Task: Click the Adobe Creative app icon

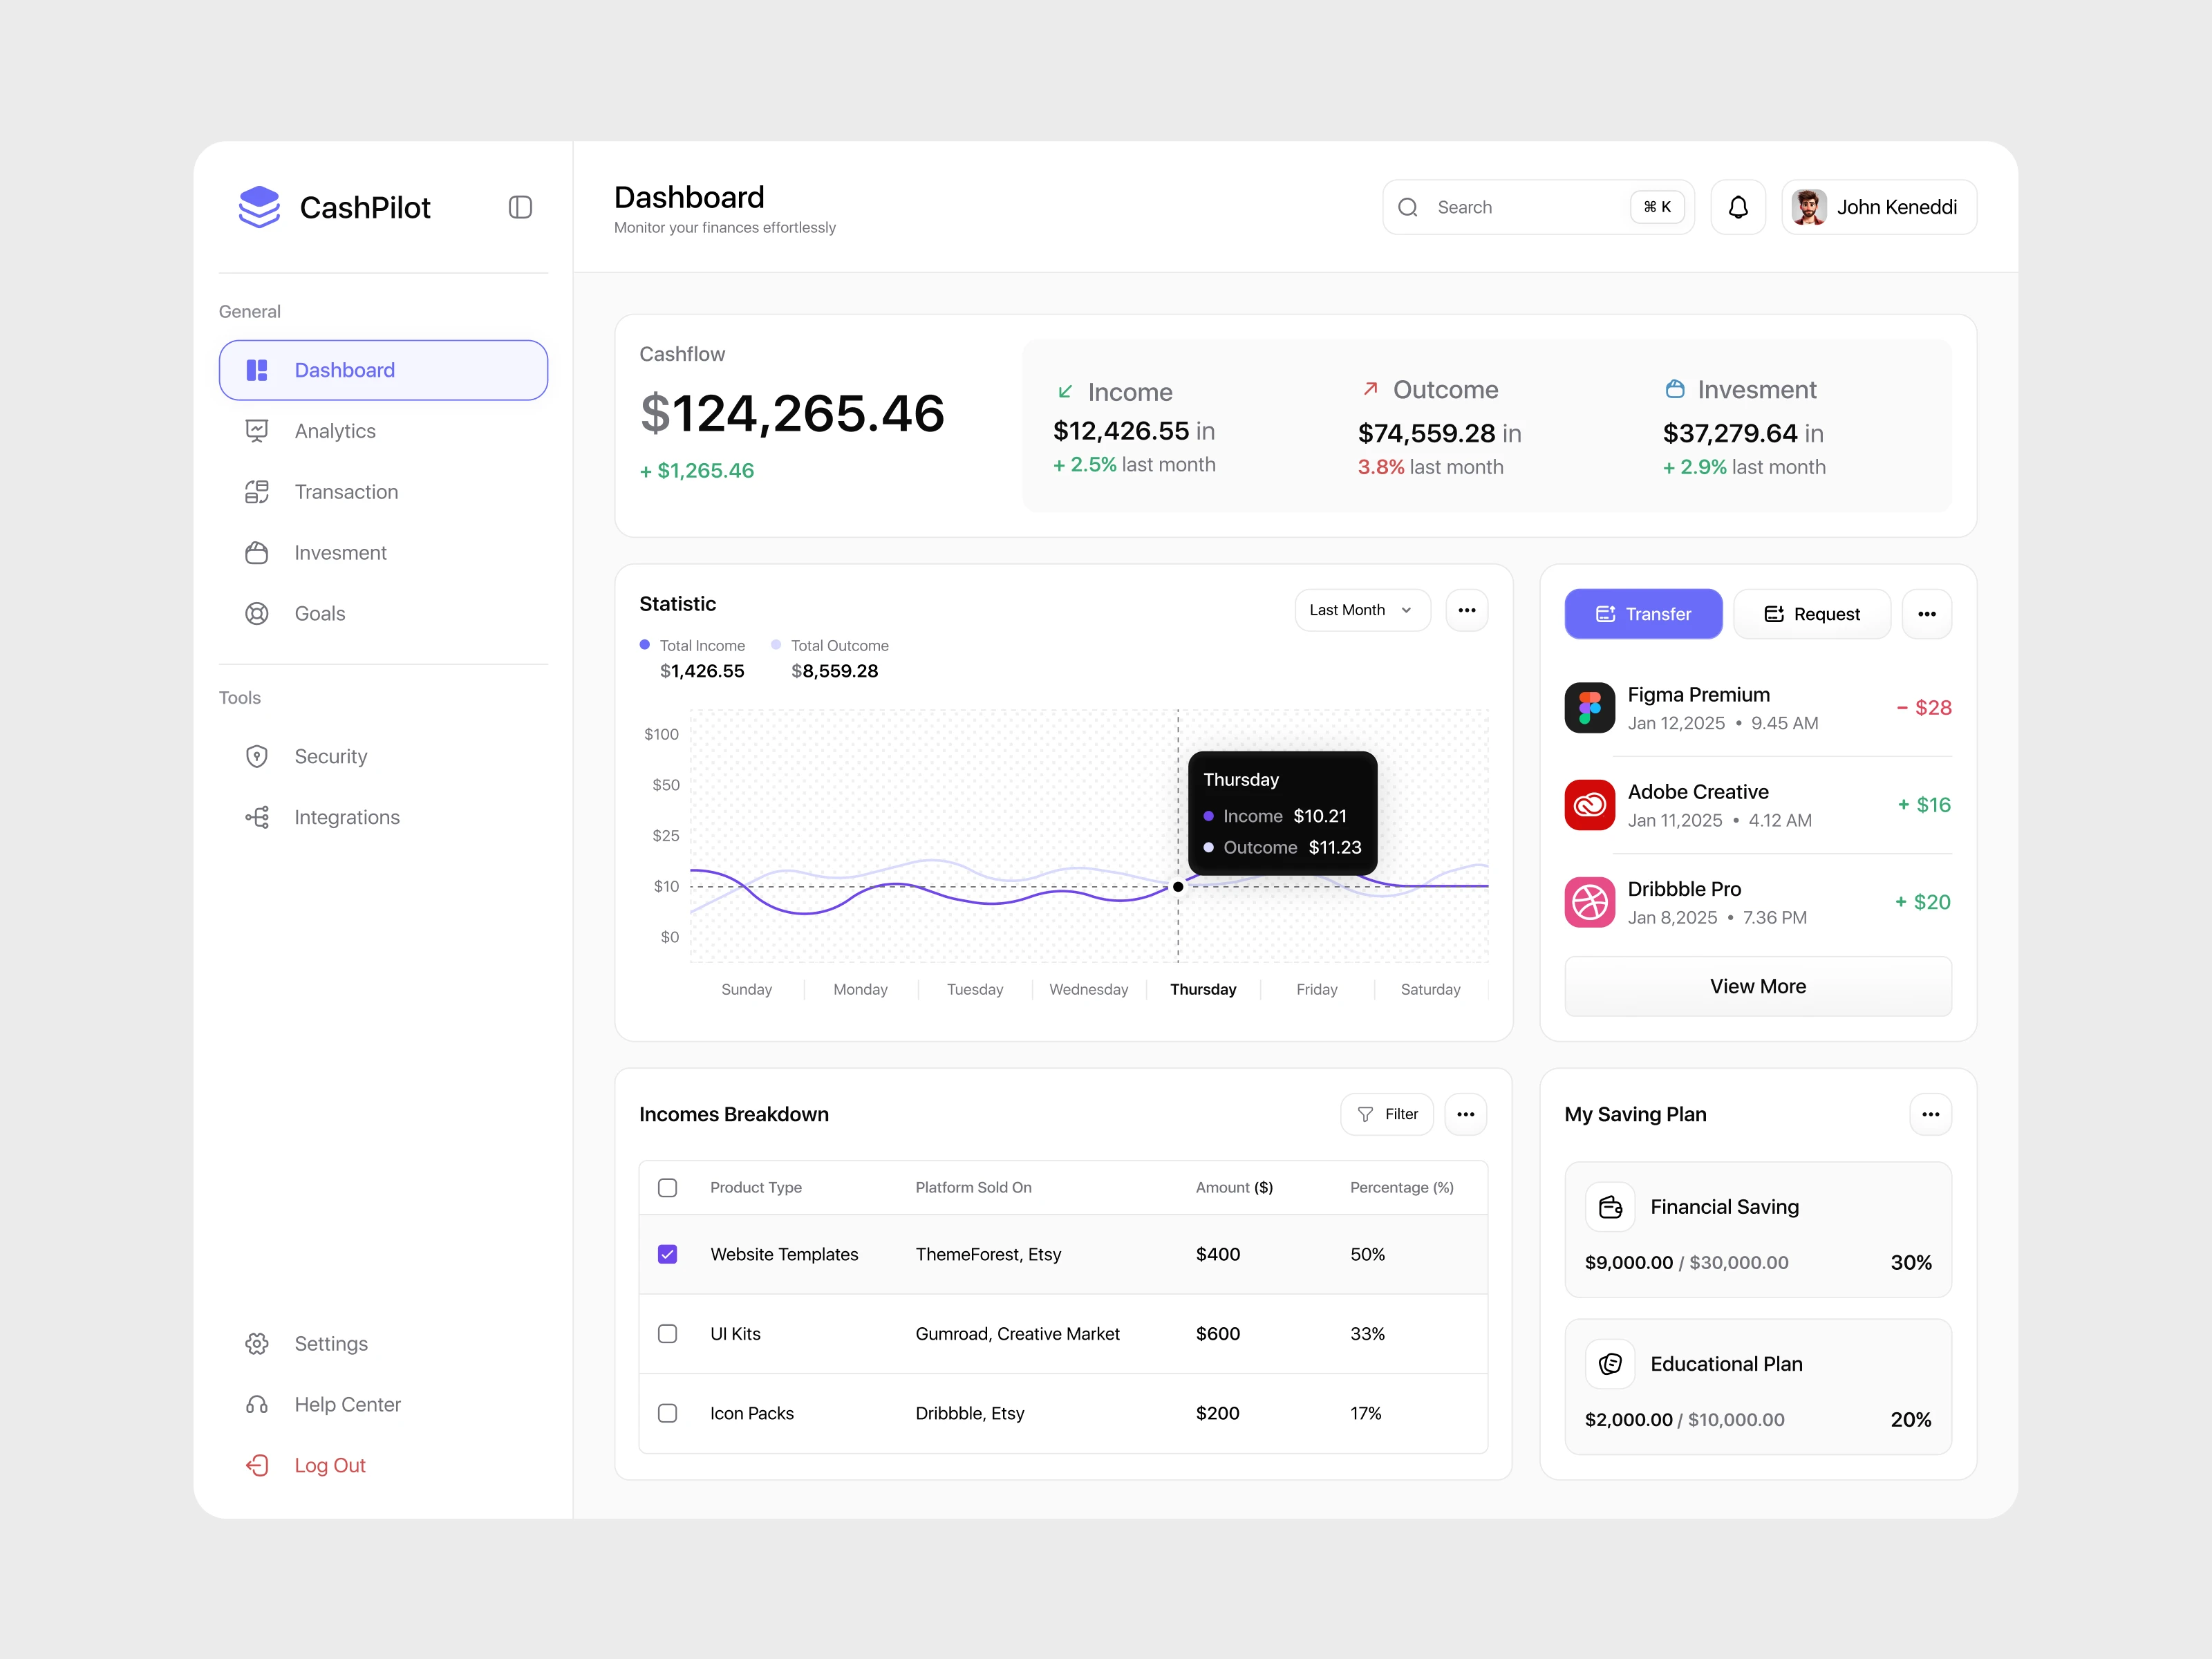Action: point(1589,805)
